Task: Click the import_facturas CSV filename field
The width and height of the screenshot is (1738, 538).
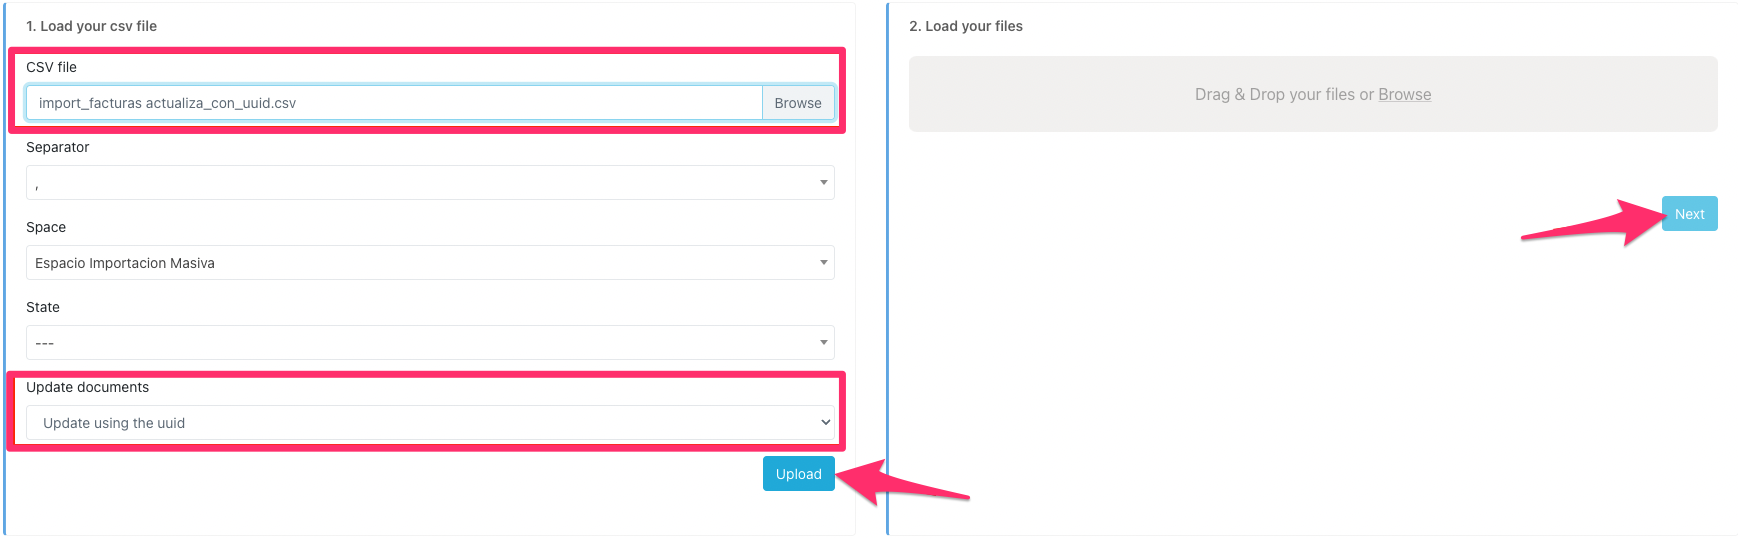Action: tap(394, 103)
